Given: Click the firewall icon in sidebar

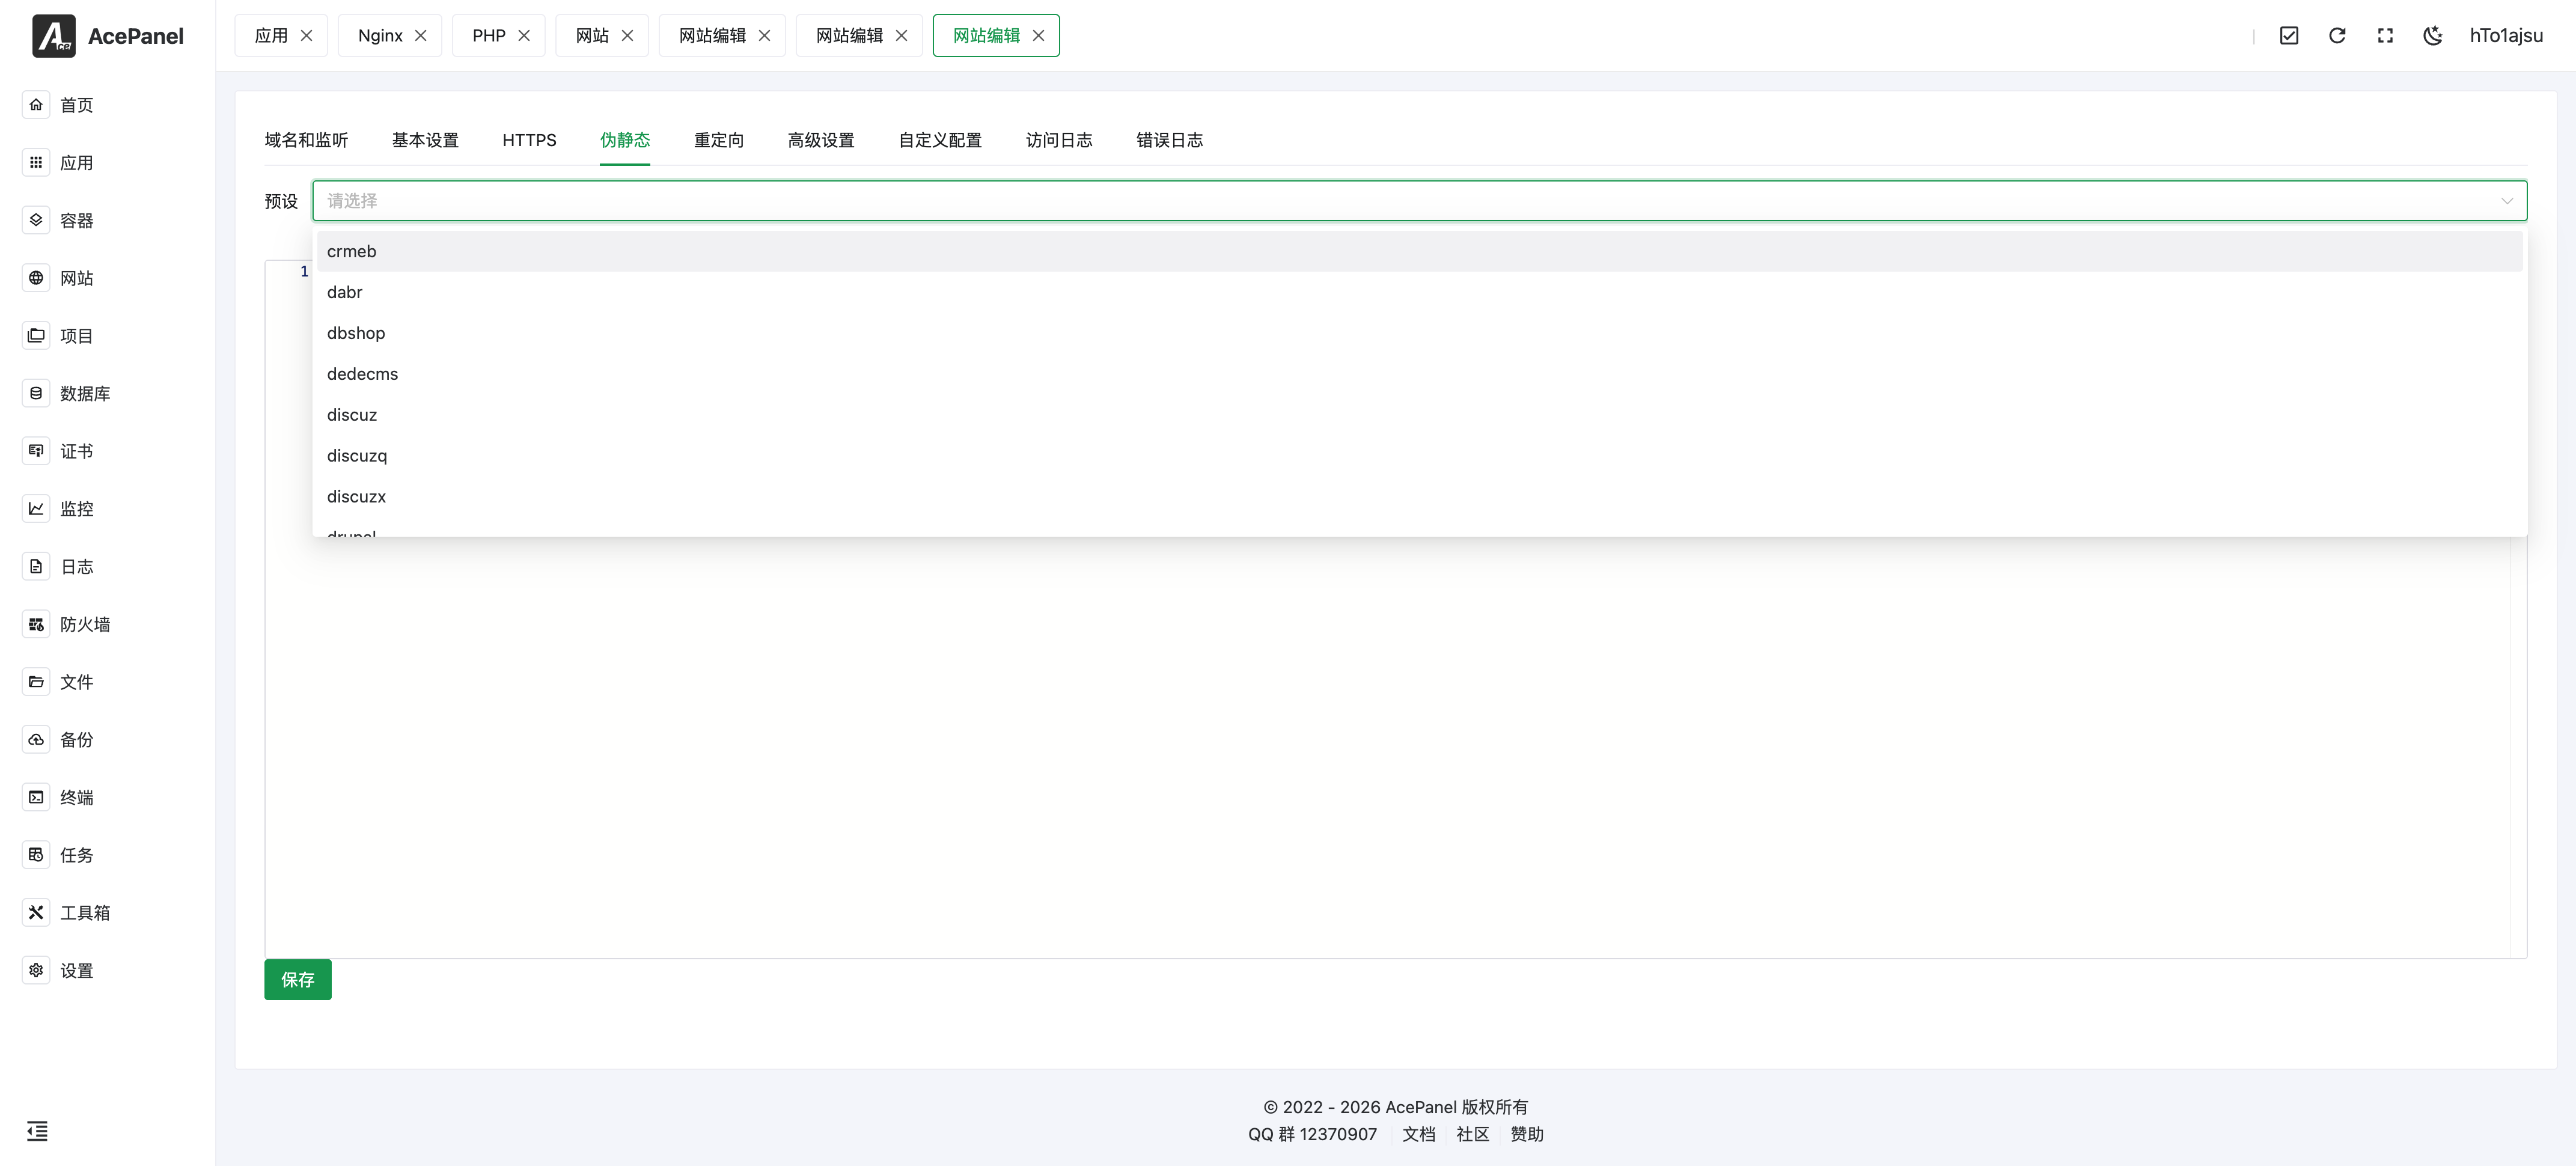Looking at the screenshot, I should point(36,624).
